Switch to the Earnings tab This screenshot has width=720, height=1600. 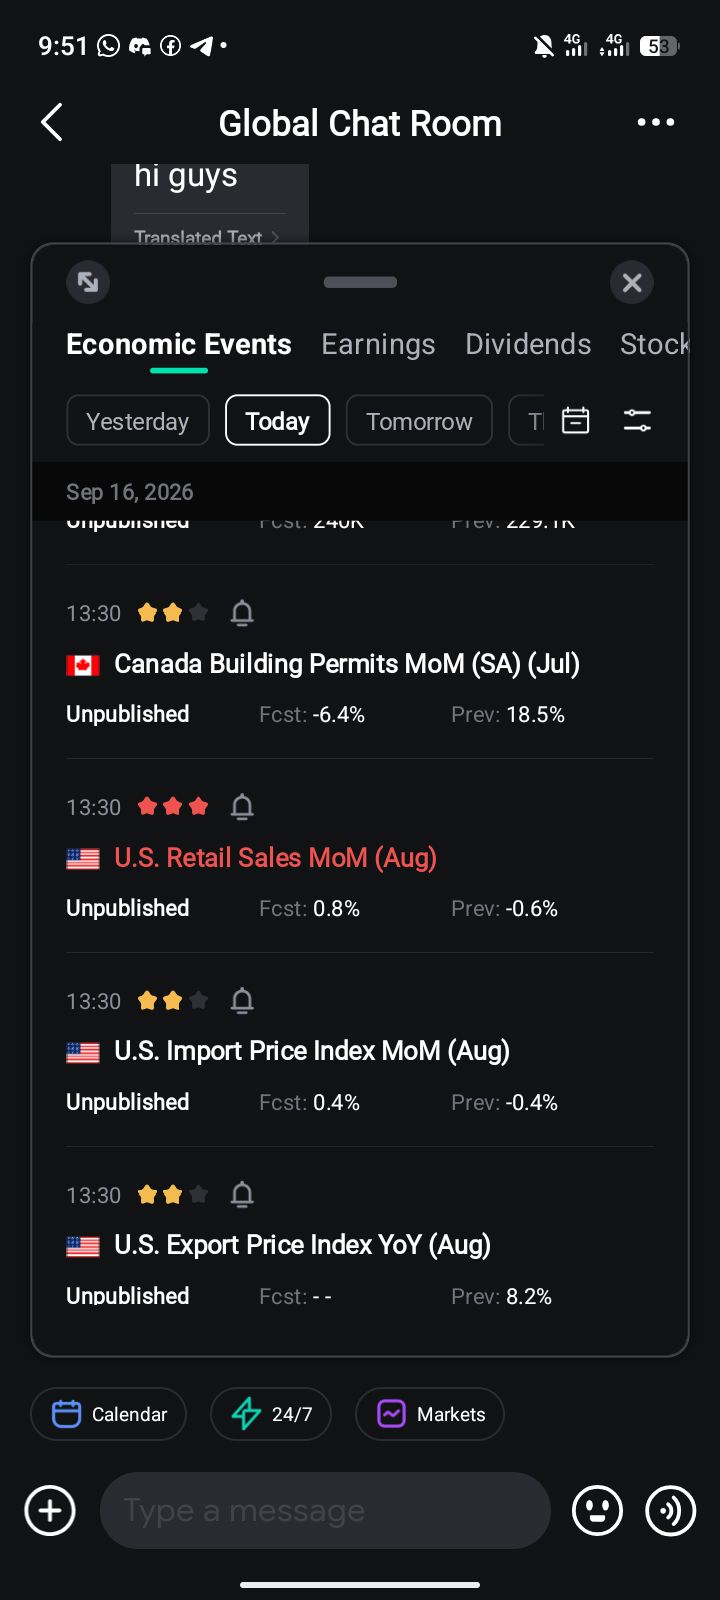pyautogui.click(x=378, y=344)
